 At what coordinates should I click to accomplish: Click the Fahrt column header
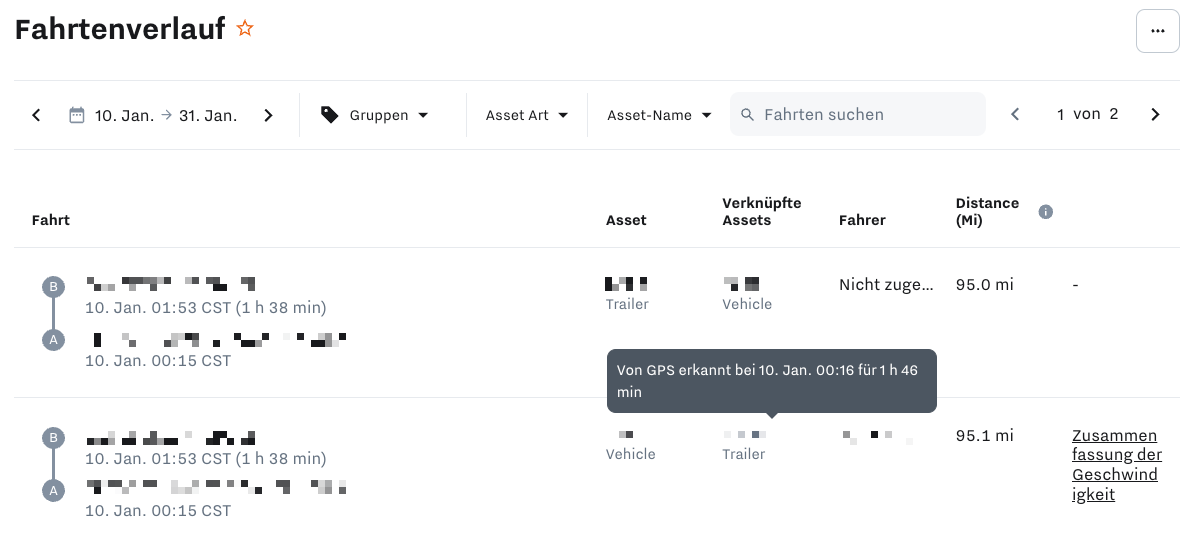[x=51, y=220]
